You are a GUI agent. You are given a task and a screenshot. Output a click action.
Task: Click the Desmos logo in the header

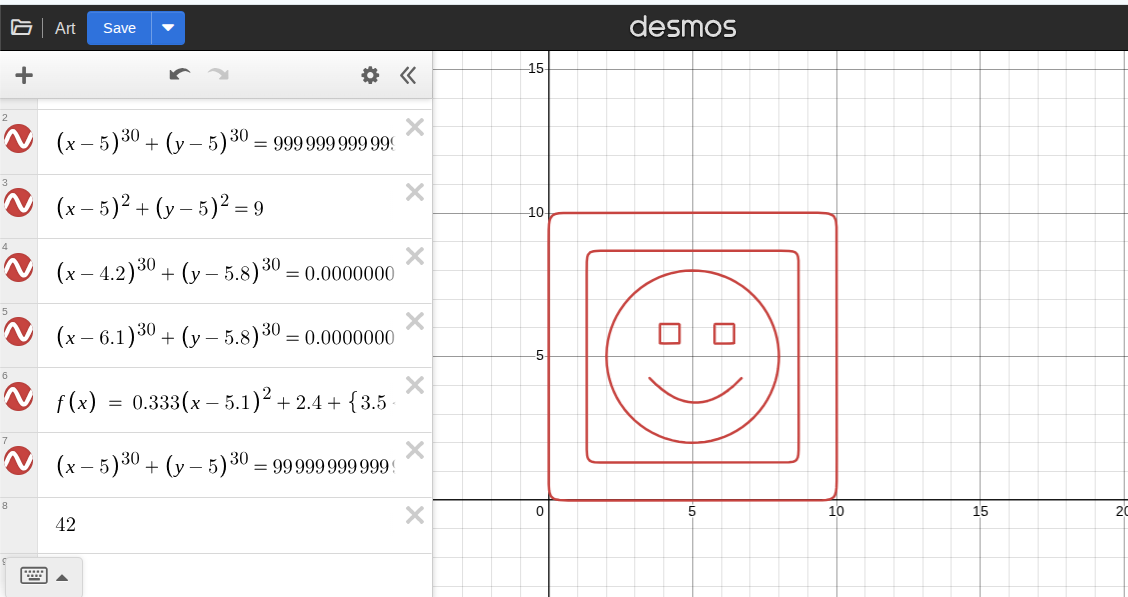pyautogui.click(x=683, y=27)
